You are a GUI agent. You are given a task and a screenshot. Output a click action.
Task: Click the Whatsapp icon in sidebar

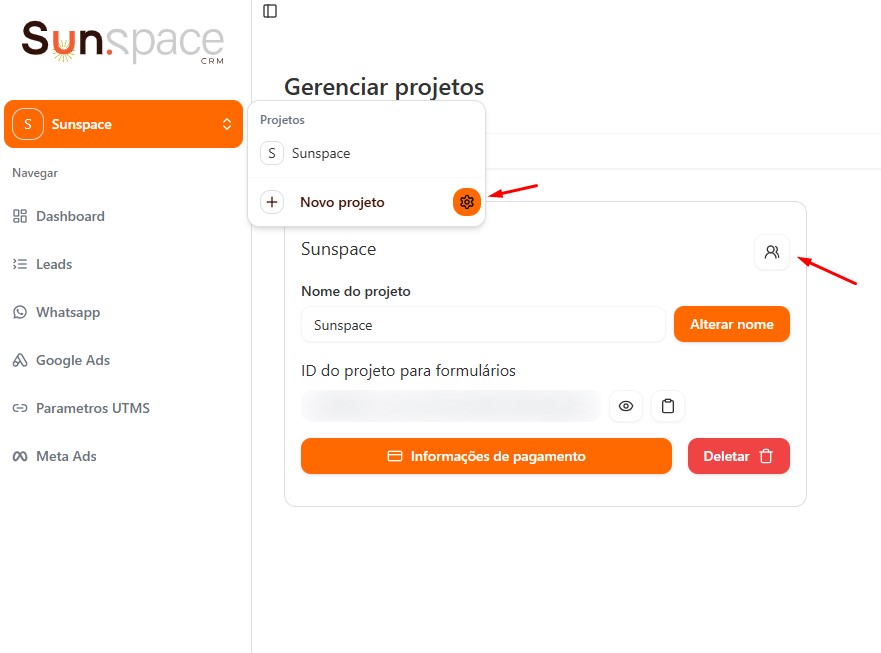coord(20,312)
